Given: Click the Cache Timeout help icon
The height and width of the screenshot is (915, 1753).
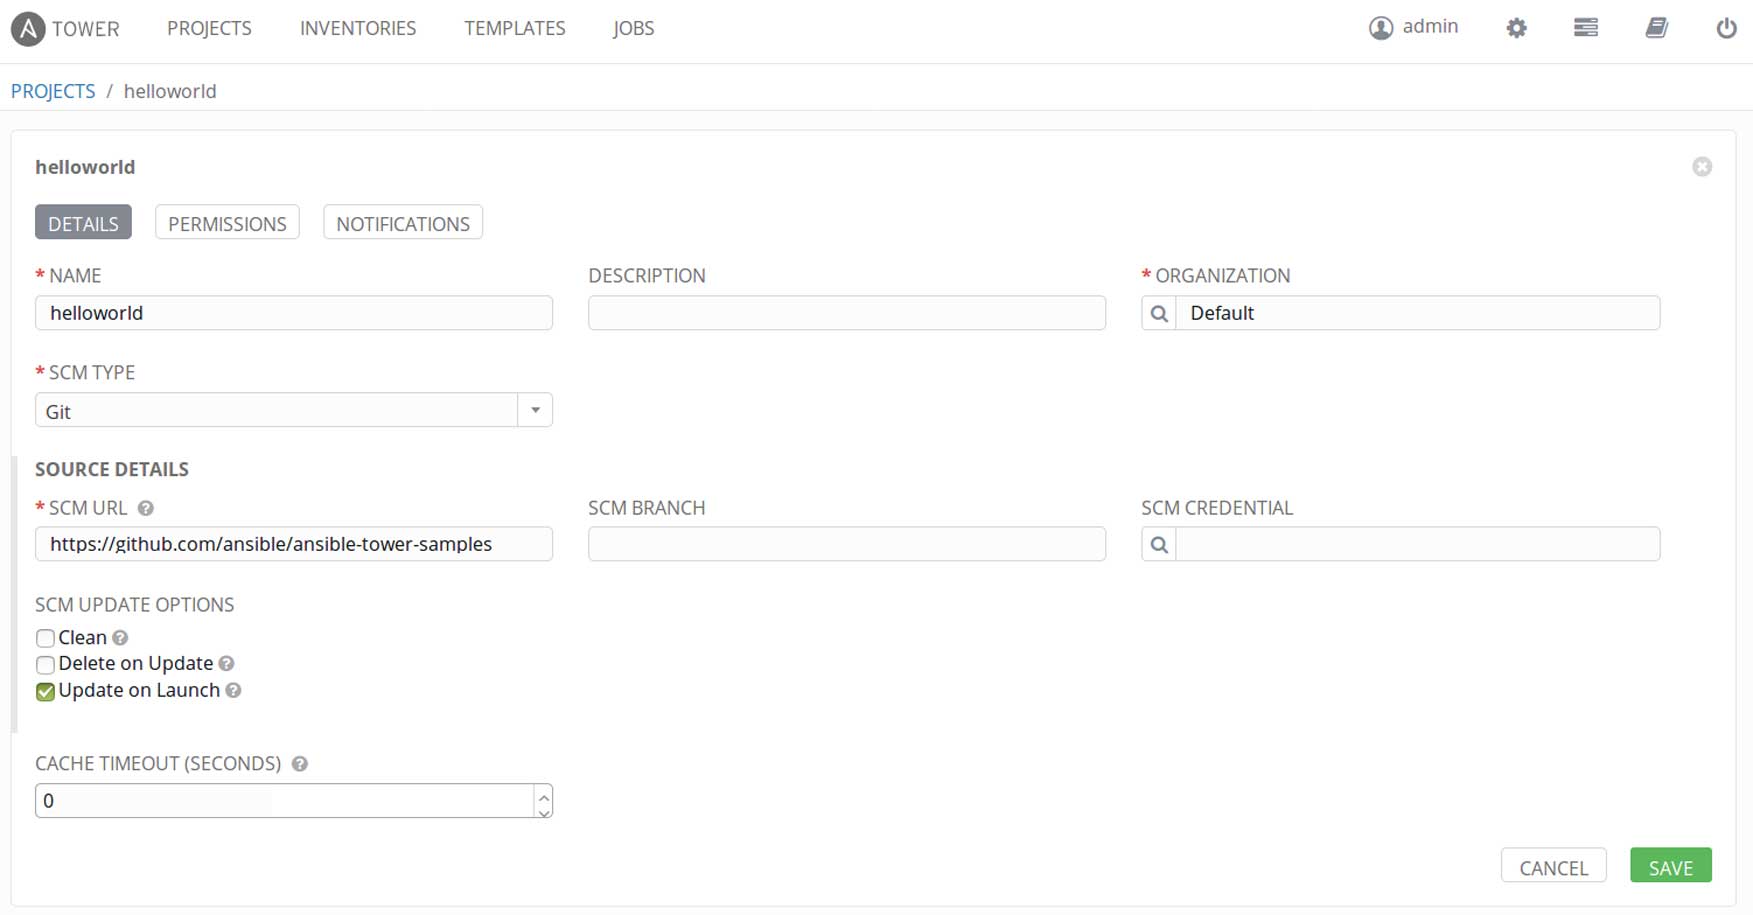Looking at the screenshot, I should [x=300, y=764].
